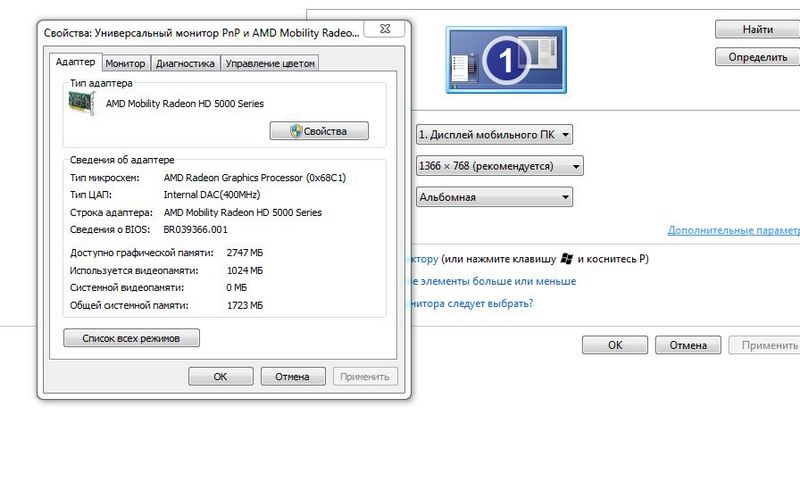Click the Найти button
The height and width of the screenshot is (490, 800).
(x=757, y=30)
